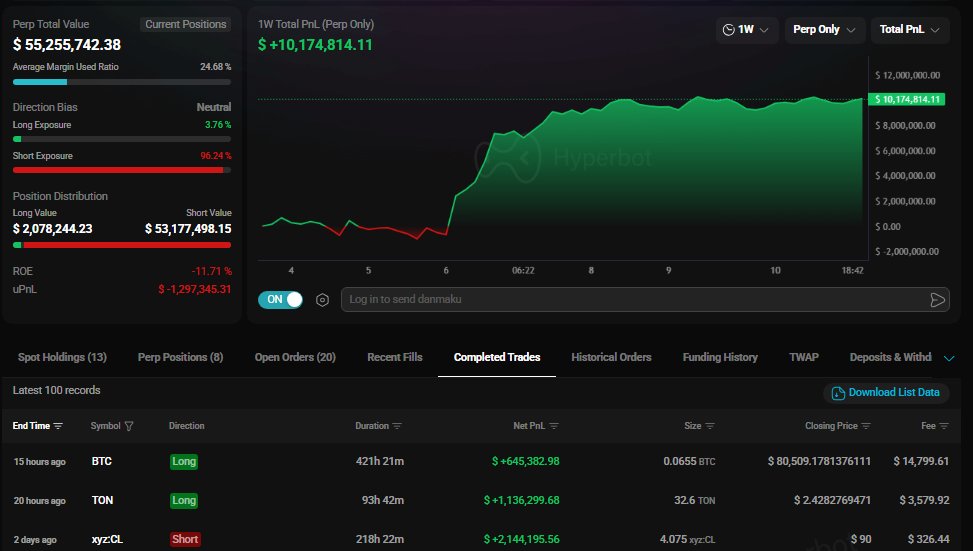Click closing price $80,509.1781376111

[819, 462]
